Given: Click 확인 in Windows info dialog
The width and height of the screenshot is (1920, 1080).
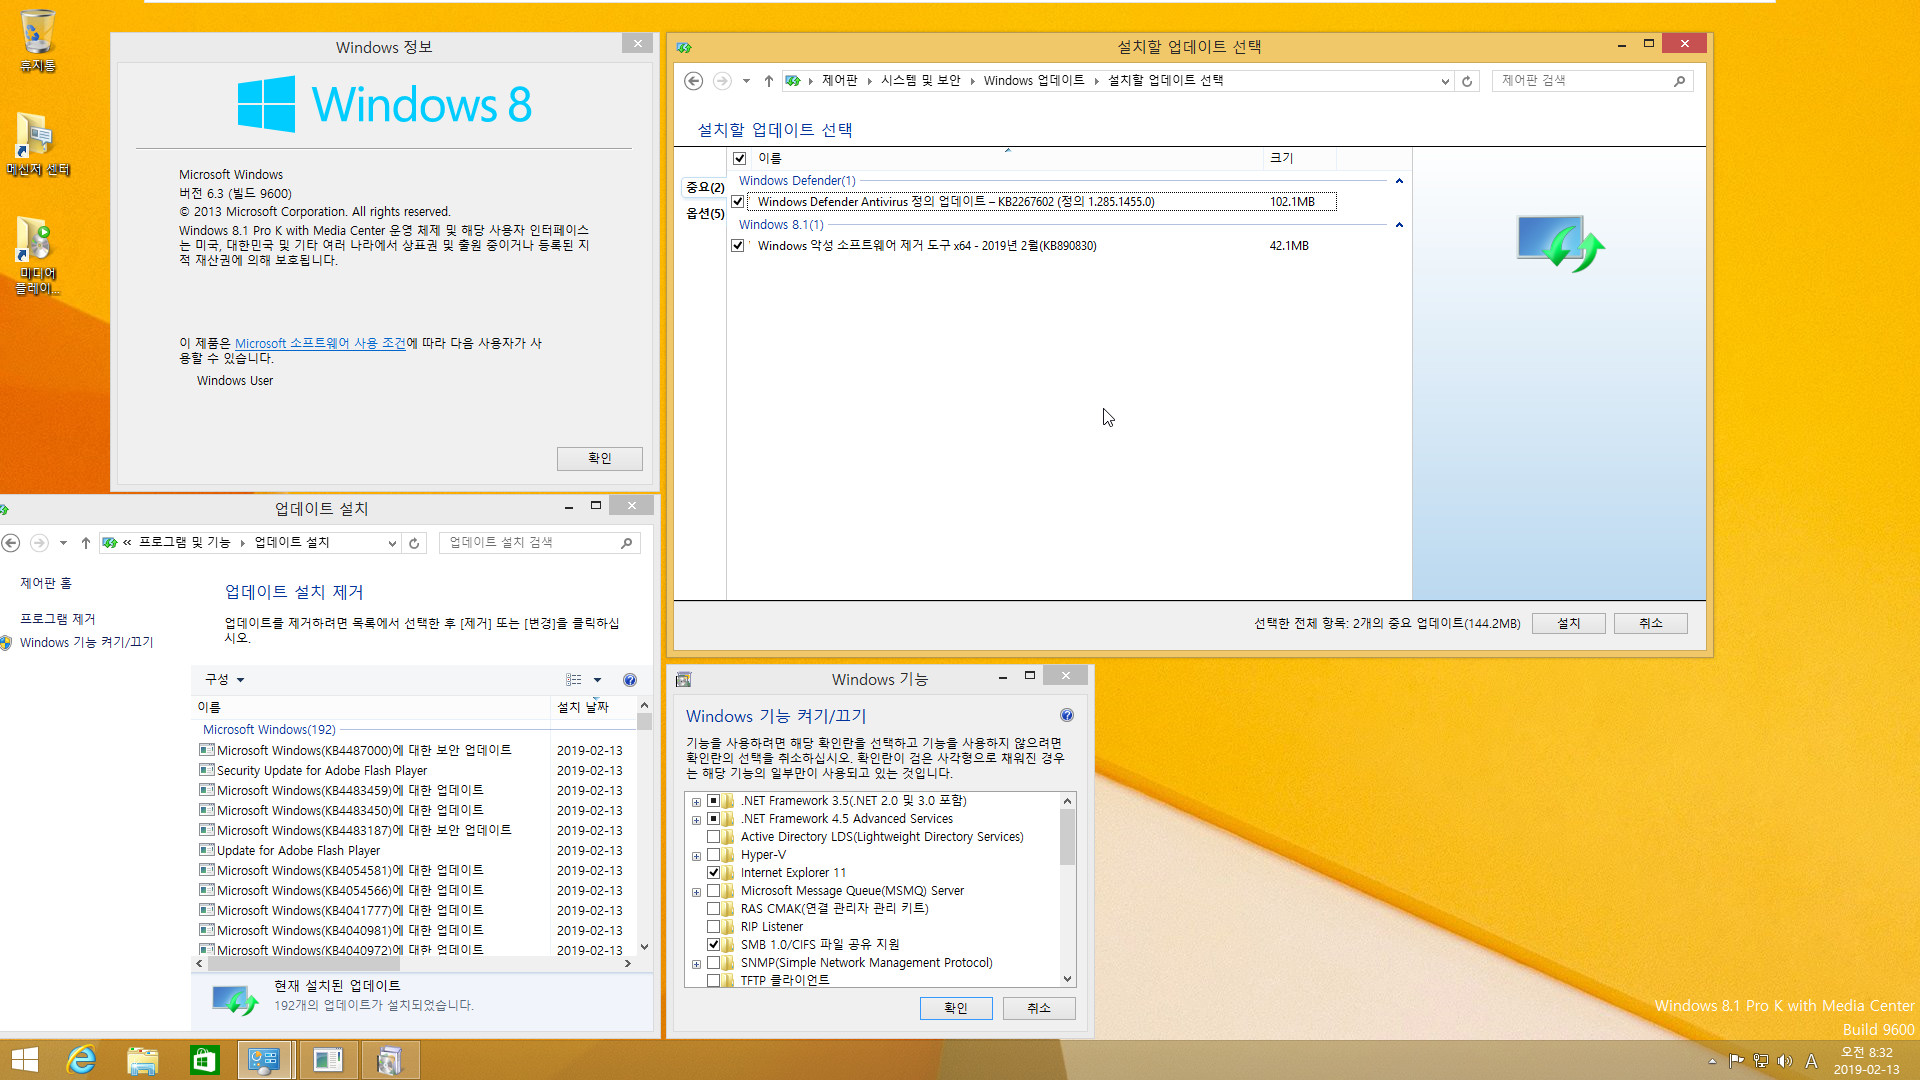Looking at the screenshot, I should pyautogui.click(x=599, y=458).
